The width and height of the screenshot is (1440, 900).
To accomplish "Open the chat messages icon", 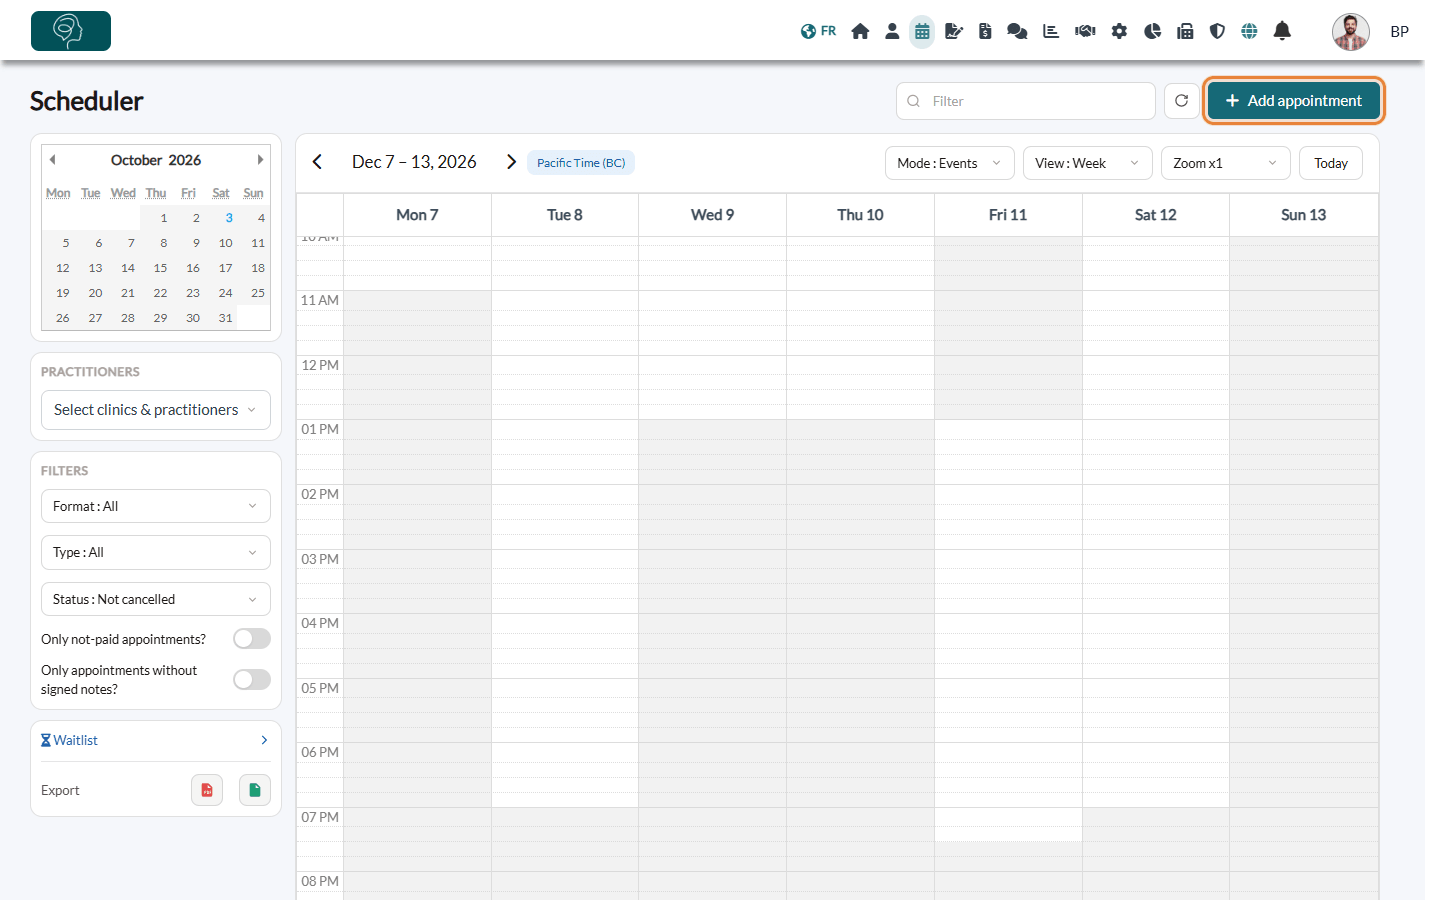I will point(1017,31).
